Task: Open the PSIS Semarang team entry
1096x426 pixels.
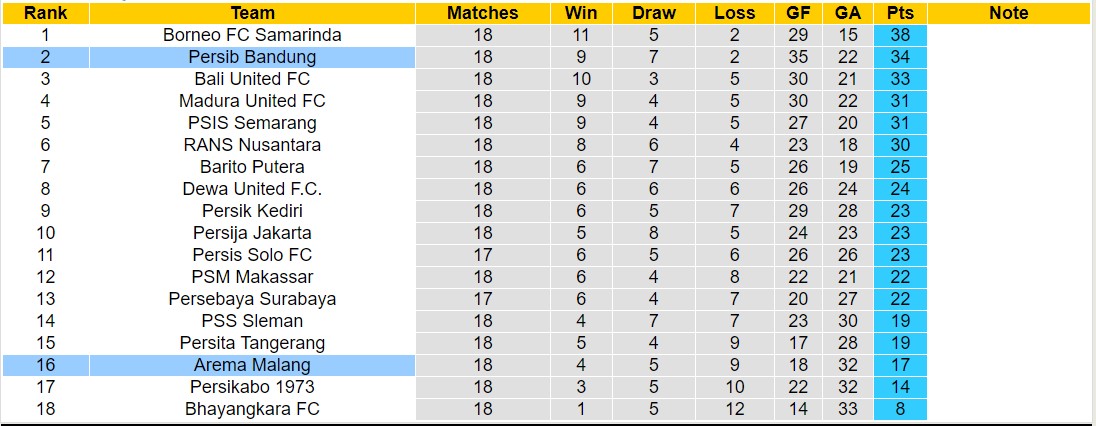Action: [252, 123]
